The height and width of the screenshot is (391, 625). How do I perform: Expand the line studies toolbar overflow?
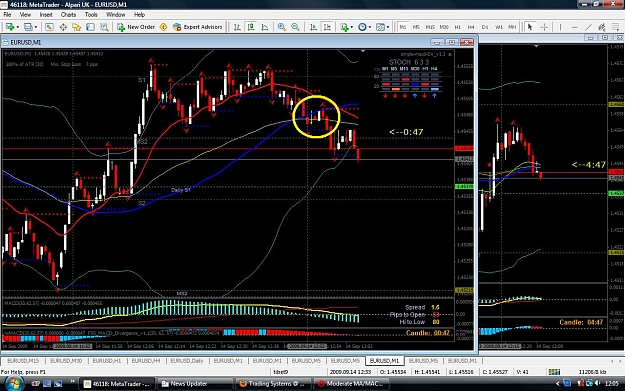tap(616, 27)
